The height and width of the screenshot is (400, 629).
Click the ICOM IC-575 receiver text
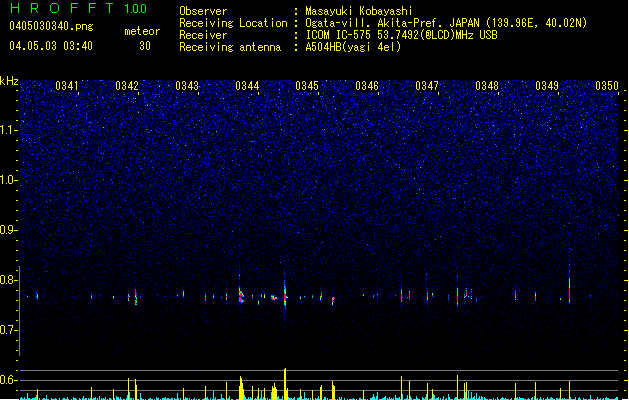(x=402, y=35)
